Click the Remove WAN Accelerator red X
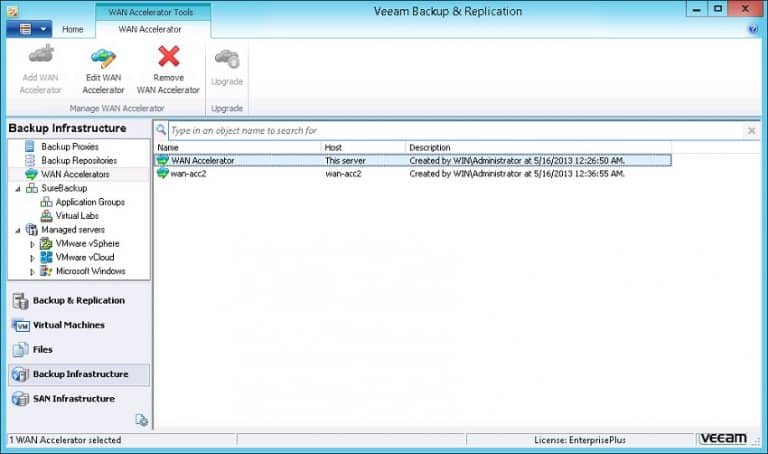Viewport: 768px width, 454px height. [x=168, y=56]
